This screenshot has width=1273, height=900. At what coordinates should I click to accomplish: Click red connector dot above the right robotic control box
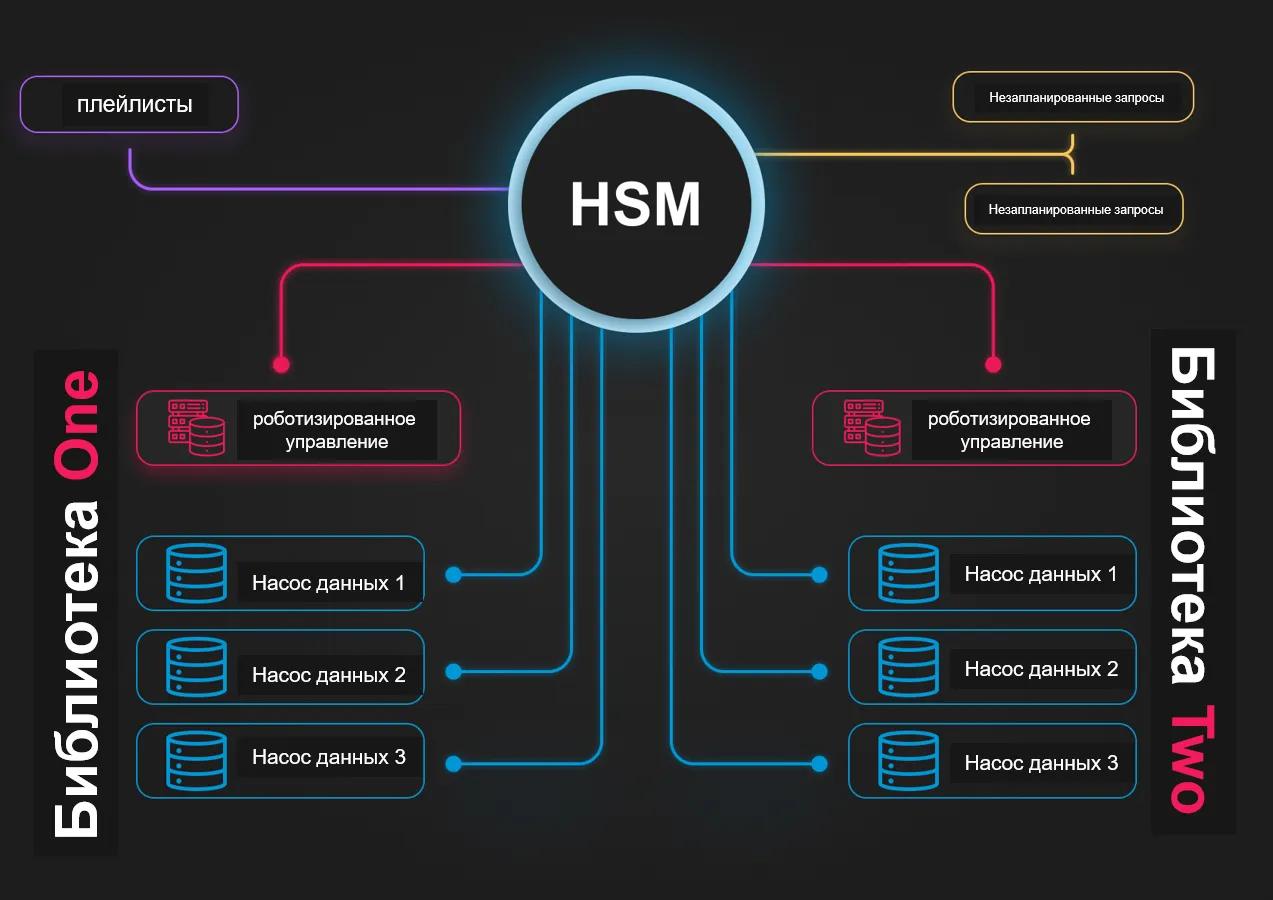click(993, 364)
